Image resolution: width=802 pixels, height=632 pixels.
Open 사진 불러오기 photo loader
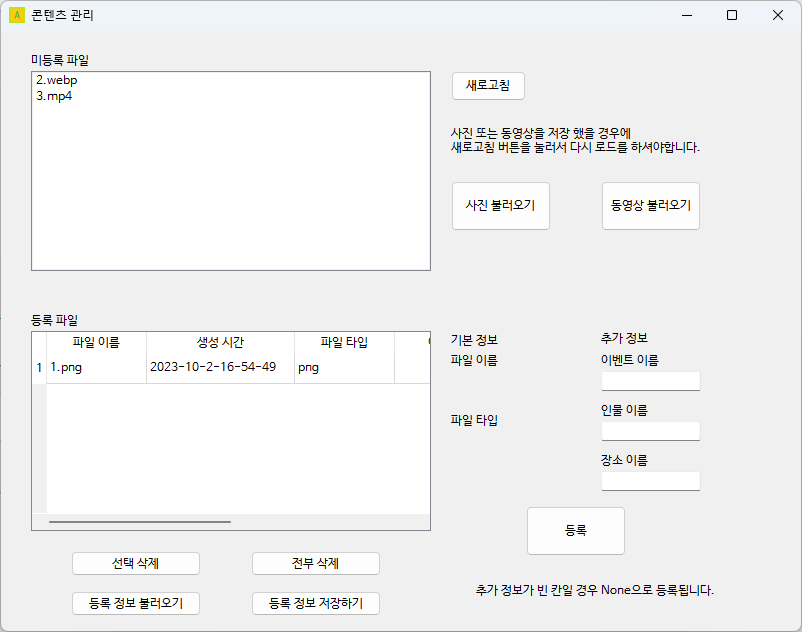coord(501,206)
